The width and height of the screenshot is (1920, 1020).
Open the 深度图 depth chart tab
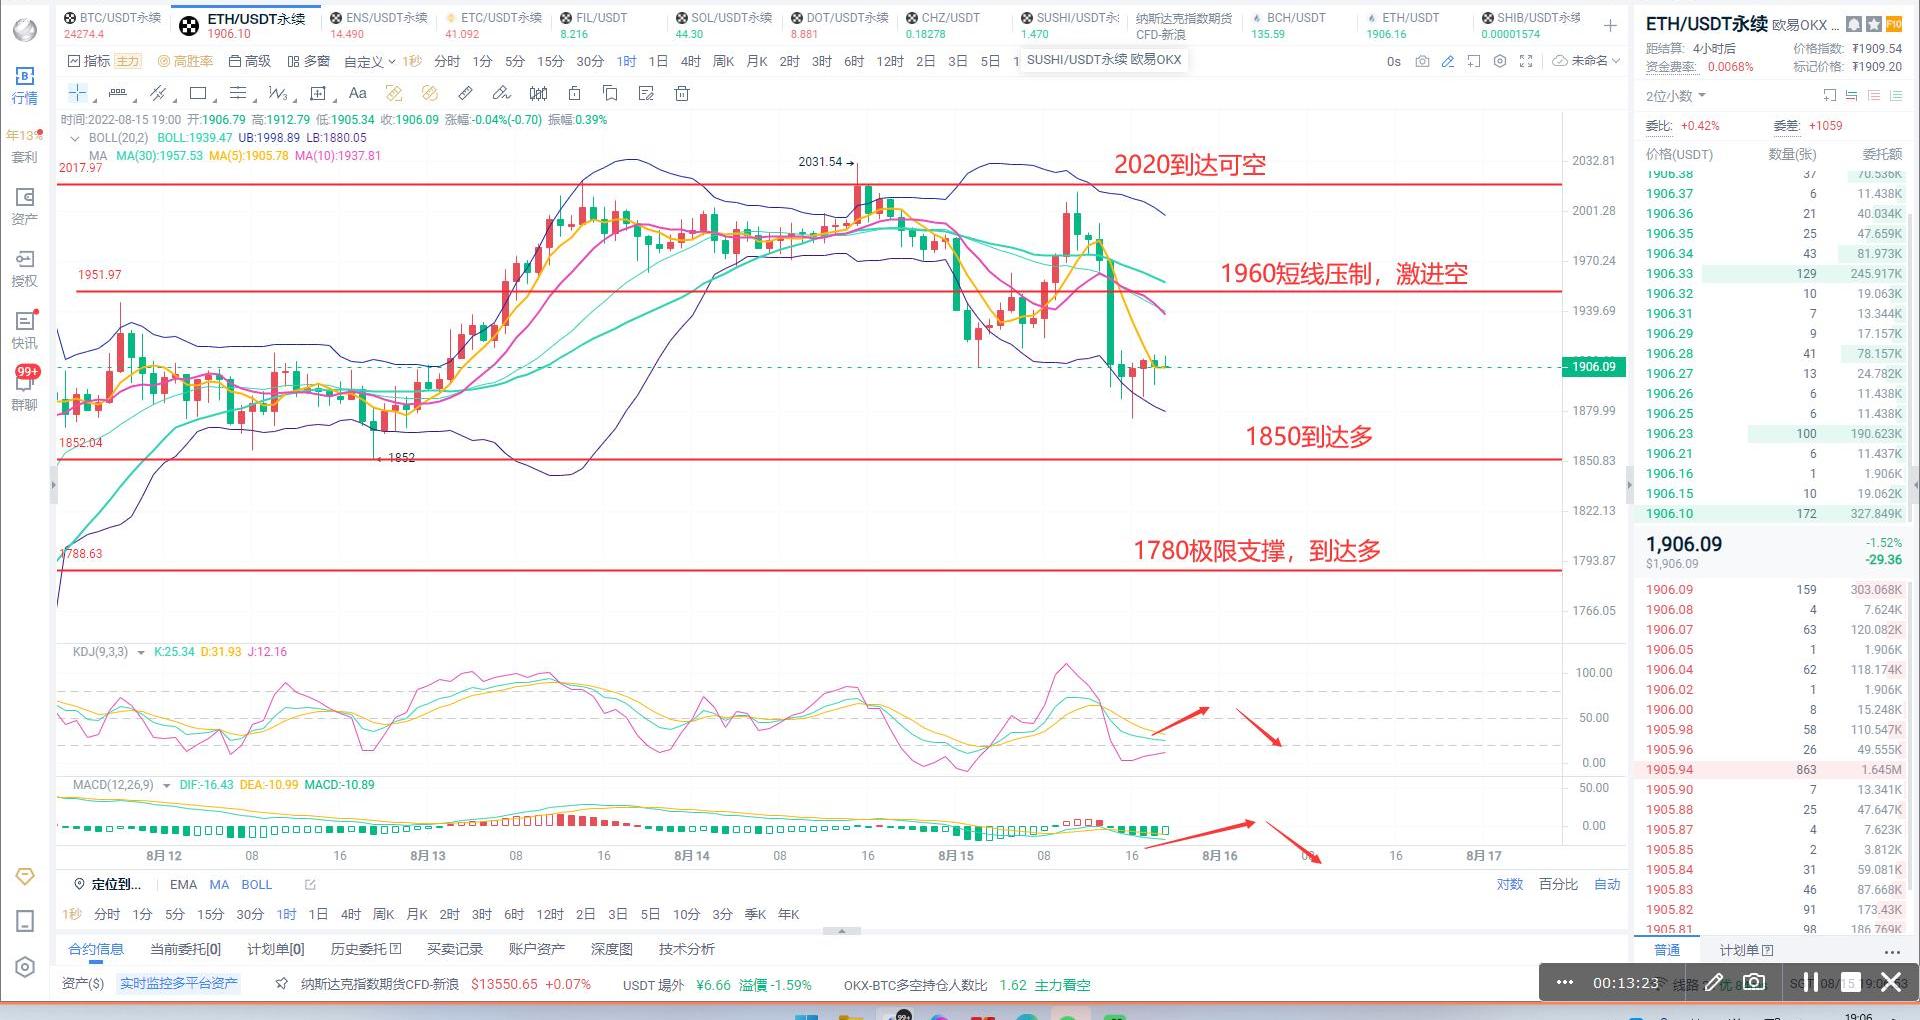tap(611, 949)
